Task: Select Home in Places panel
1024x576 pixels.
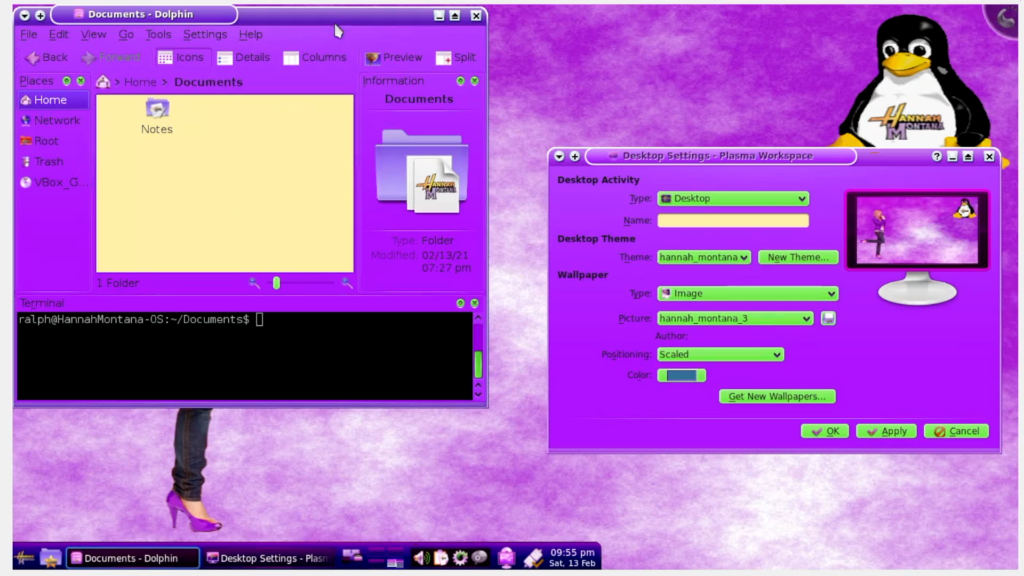Action: point(53,100)
